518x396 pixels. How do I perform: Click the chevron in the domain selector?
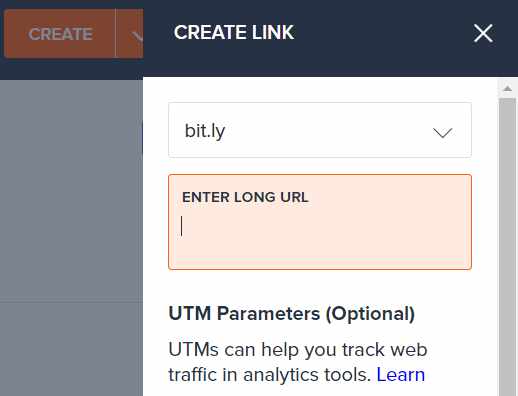click(442, 132)
